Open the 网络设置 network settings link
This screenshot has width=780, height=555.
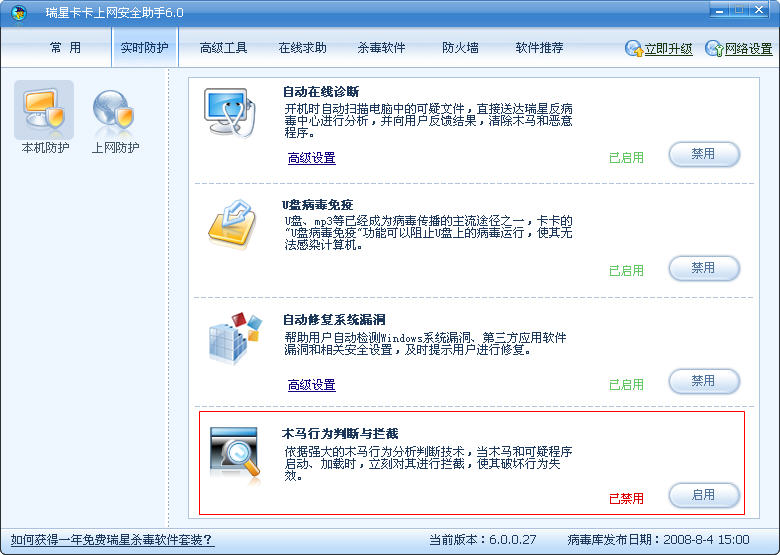click(x=749, y=49)
